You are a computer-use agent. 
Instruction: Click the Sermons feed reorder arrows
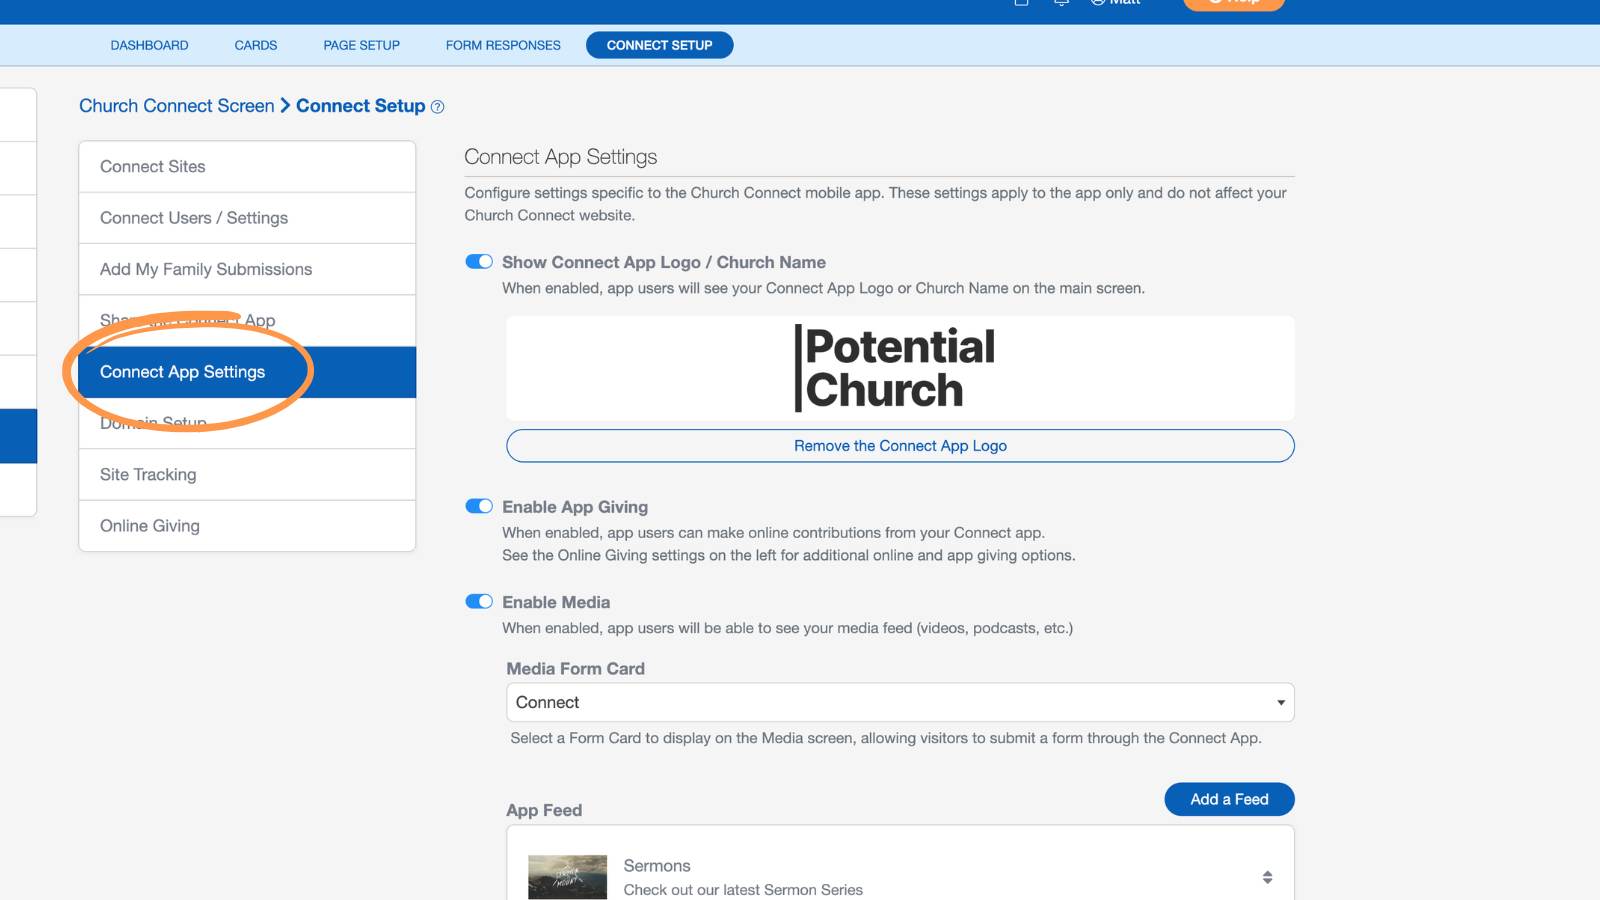[1267, 877]
